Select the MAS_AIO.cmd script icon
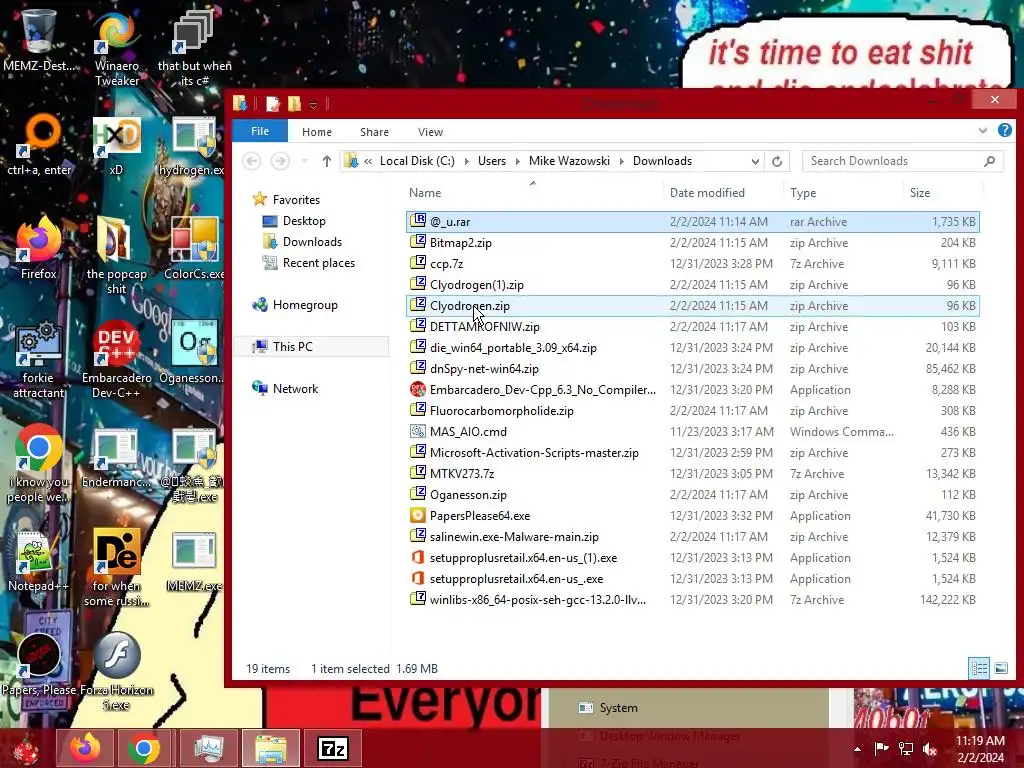 click(x=418, y=431)
